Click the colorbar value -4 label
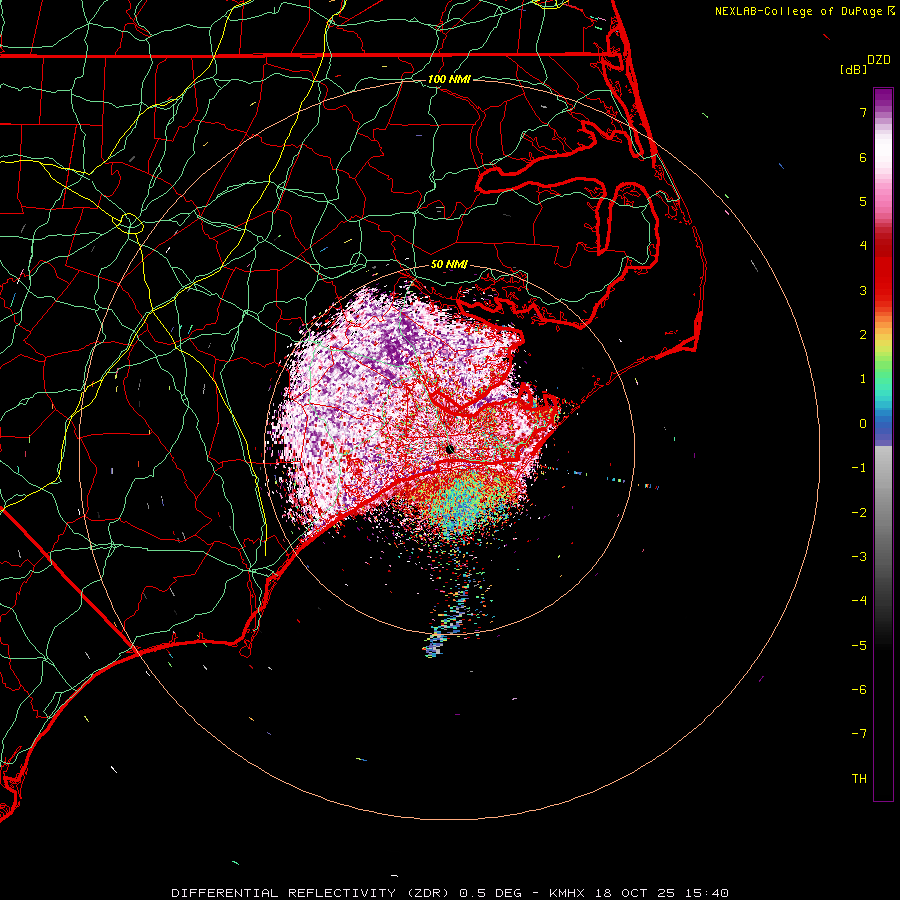Viewport: 900px width, 900px height. point(859,600)
